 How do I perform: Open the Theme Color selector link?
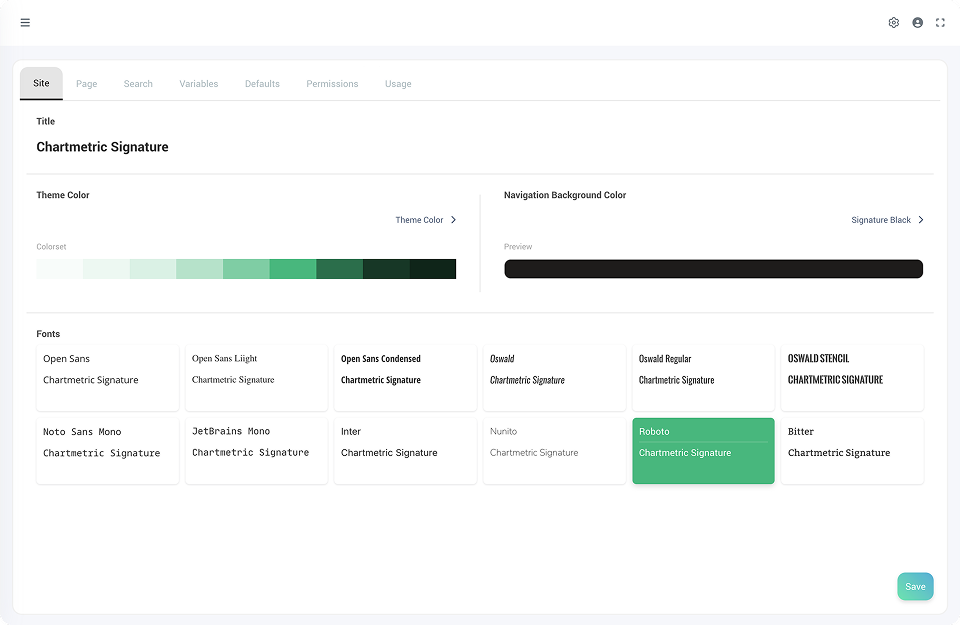(x=419, y=220)
